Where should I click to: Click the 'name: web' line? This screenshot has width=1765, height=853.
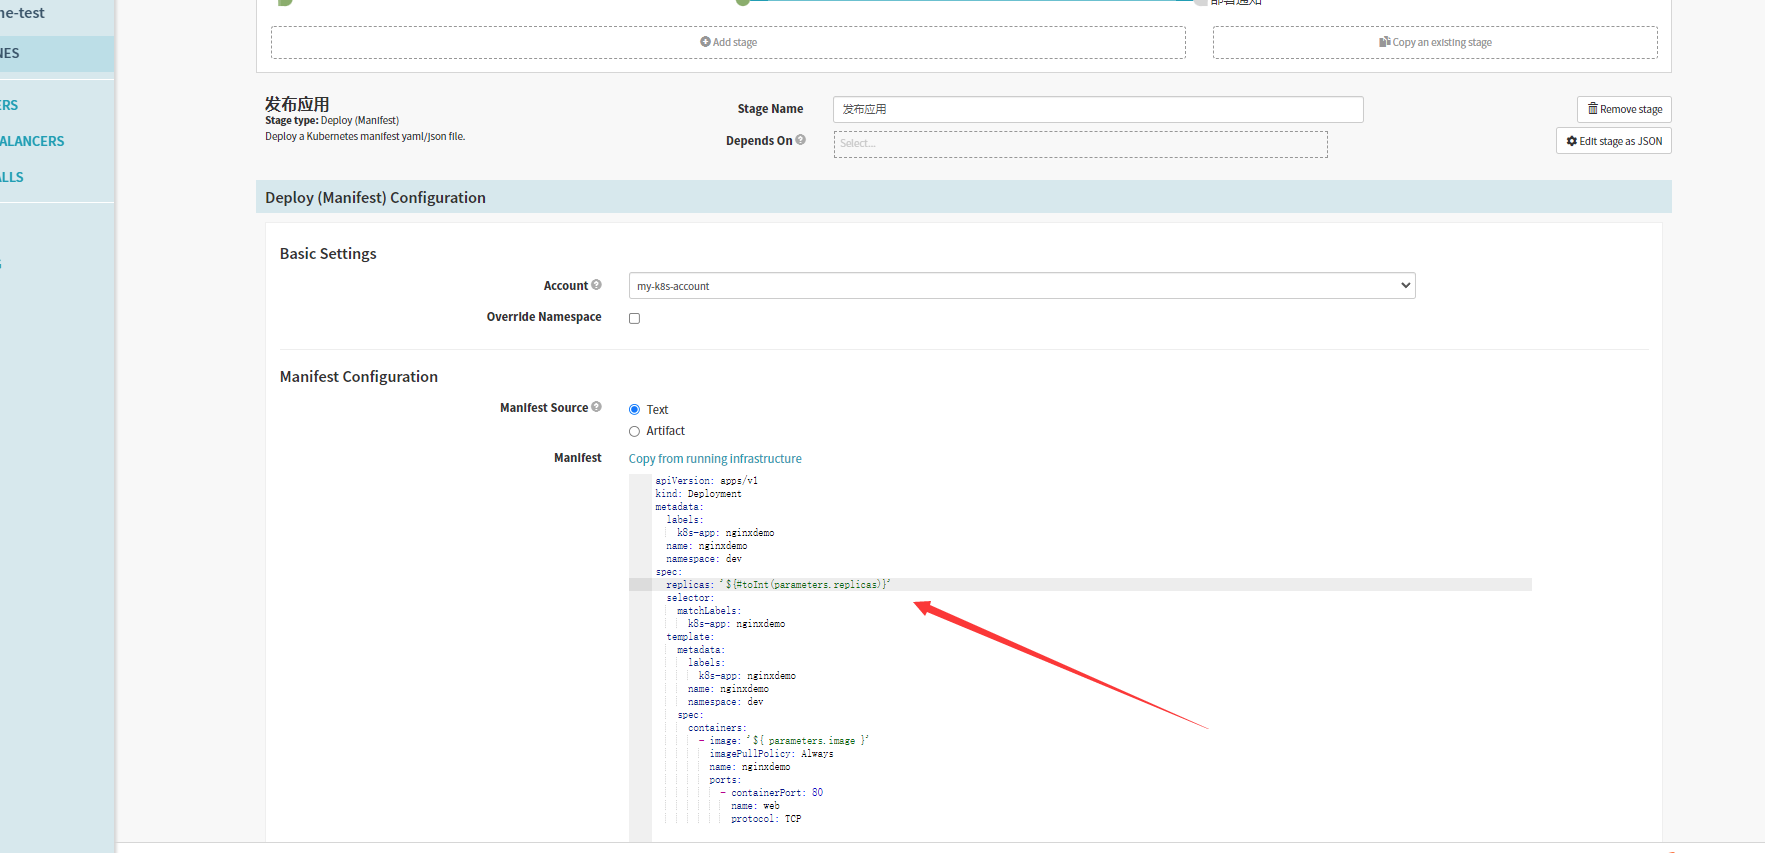coord(755,806)
